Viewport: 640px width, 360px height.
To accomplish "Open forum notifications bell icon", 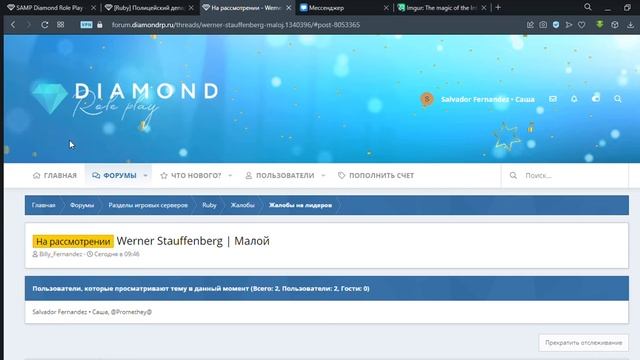I will (x=574, y=99).
